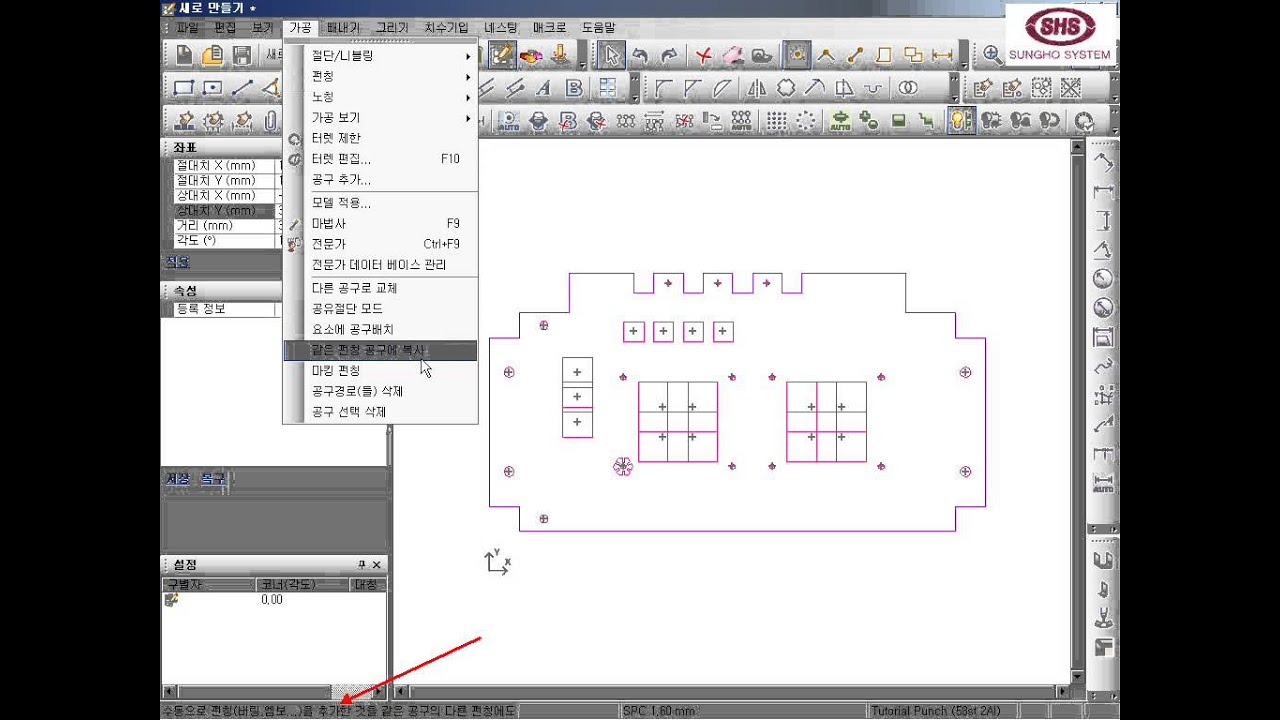Choose 터렛 편집... from the menu

[380, 159]
